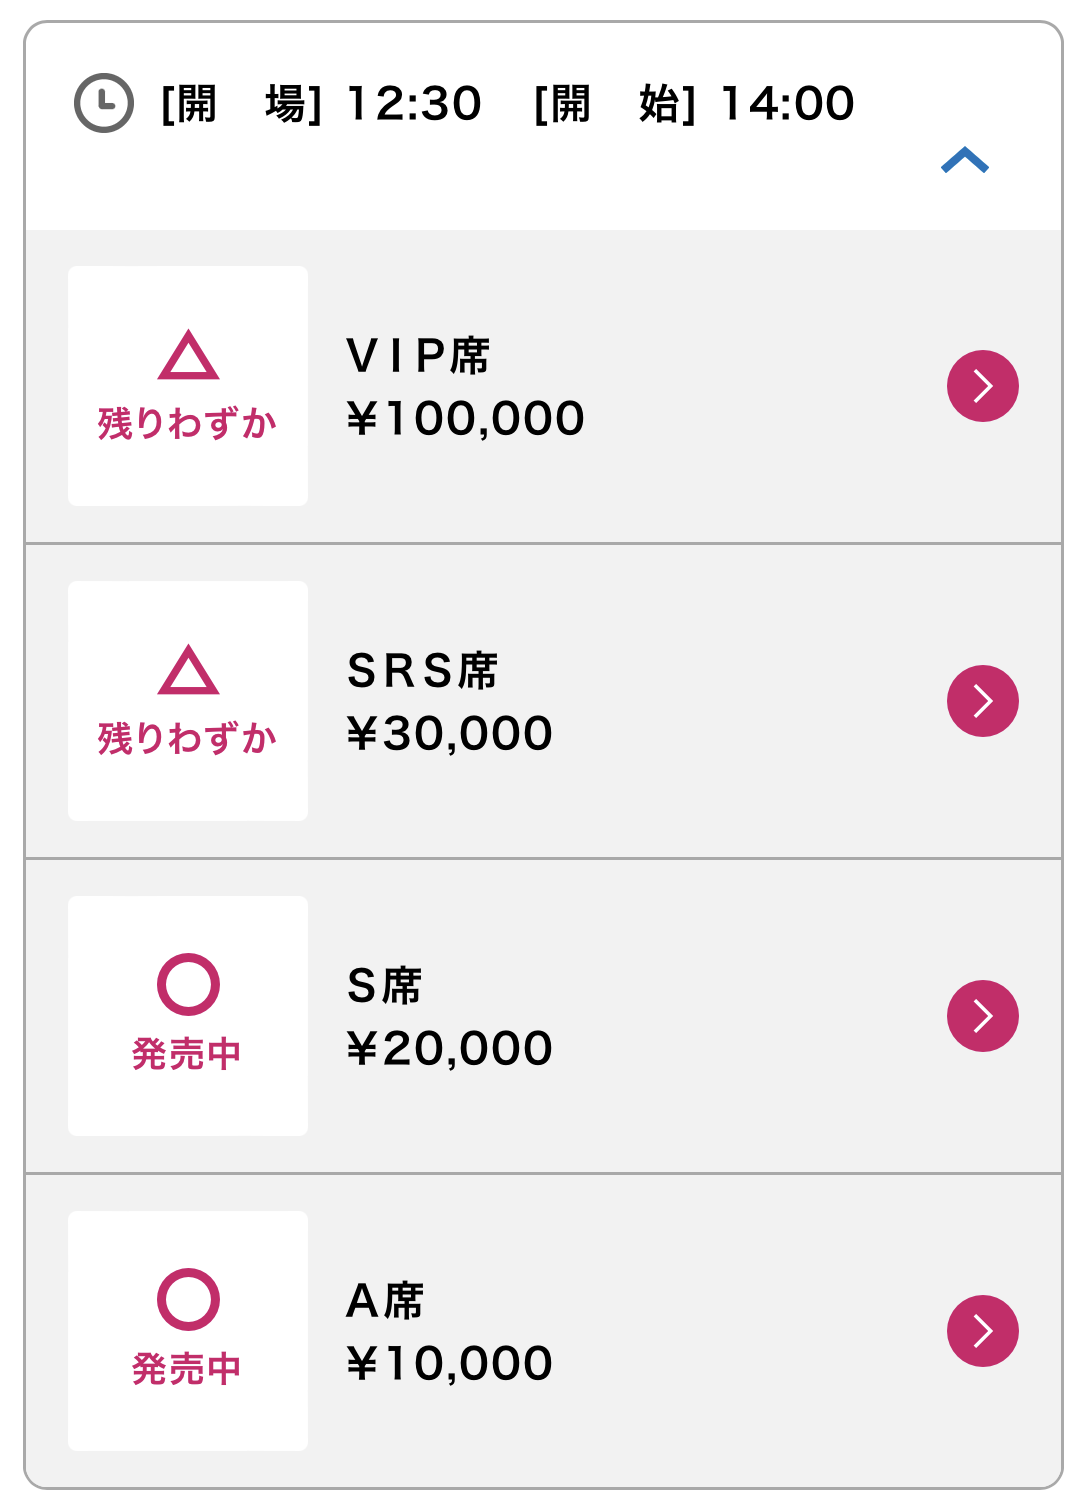The width and height of the screenshot is (1079, 1507).
Task: Click the circle on-sale icon for S席
Action: pos(188,985)
